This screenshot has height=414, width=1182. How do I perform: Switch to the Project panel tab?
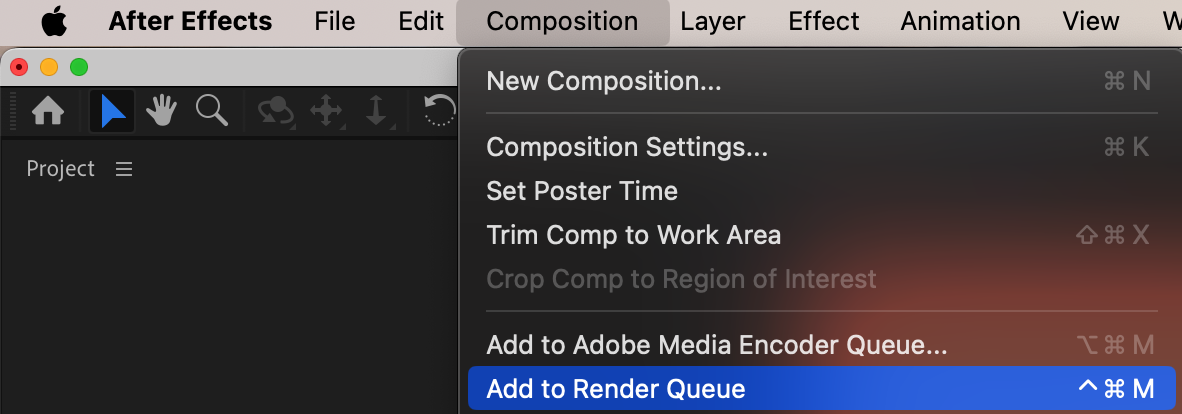[61, 169]
